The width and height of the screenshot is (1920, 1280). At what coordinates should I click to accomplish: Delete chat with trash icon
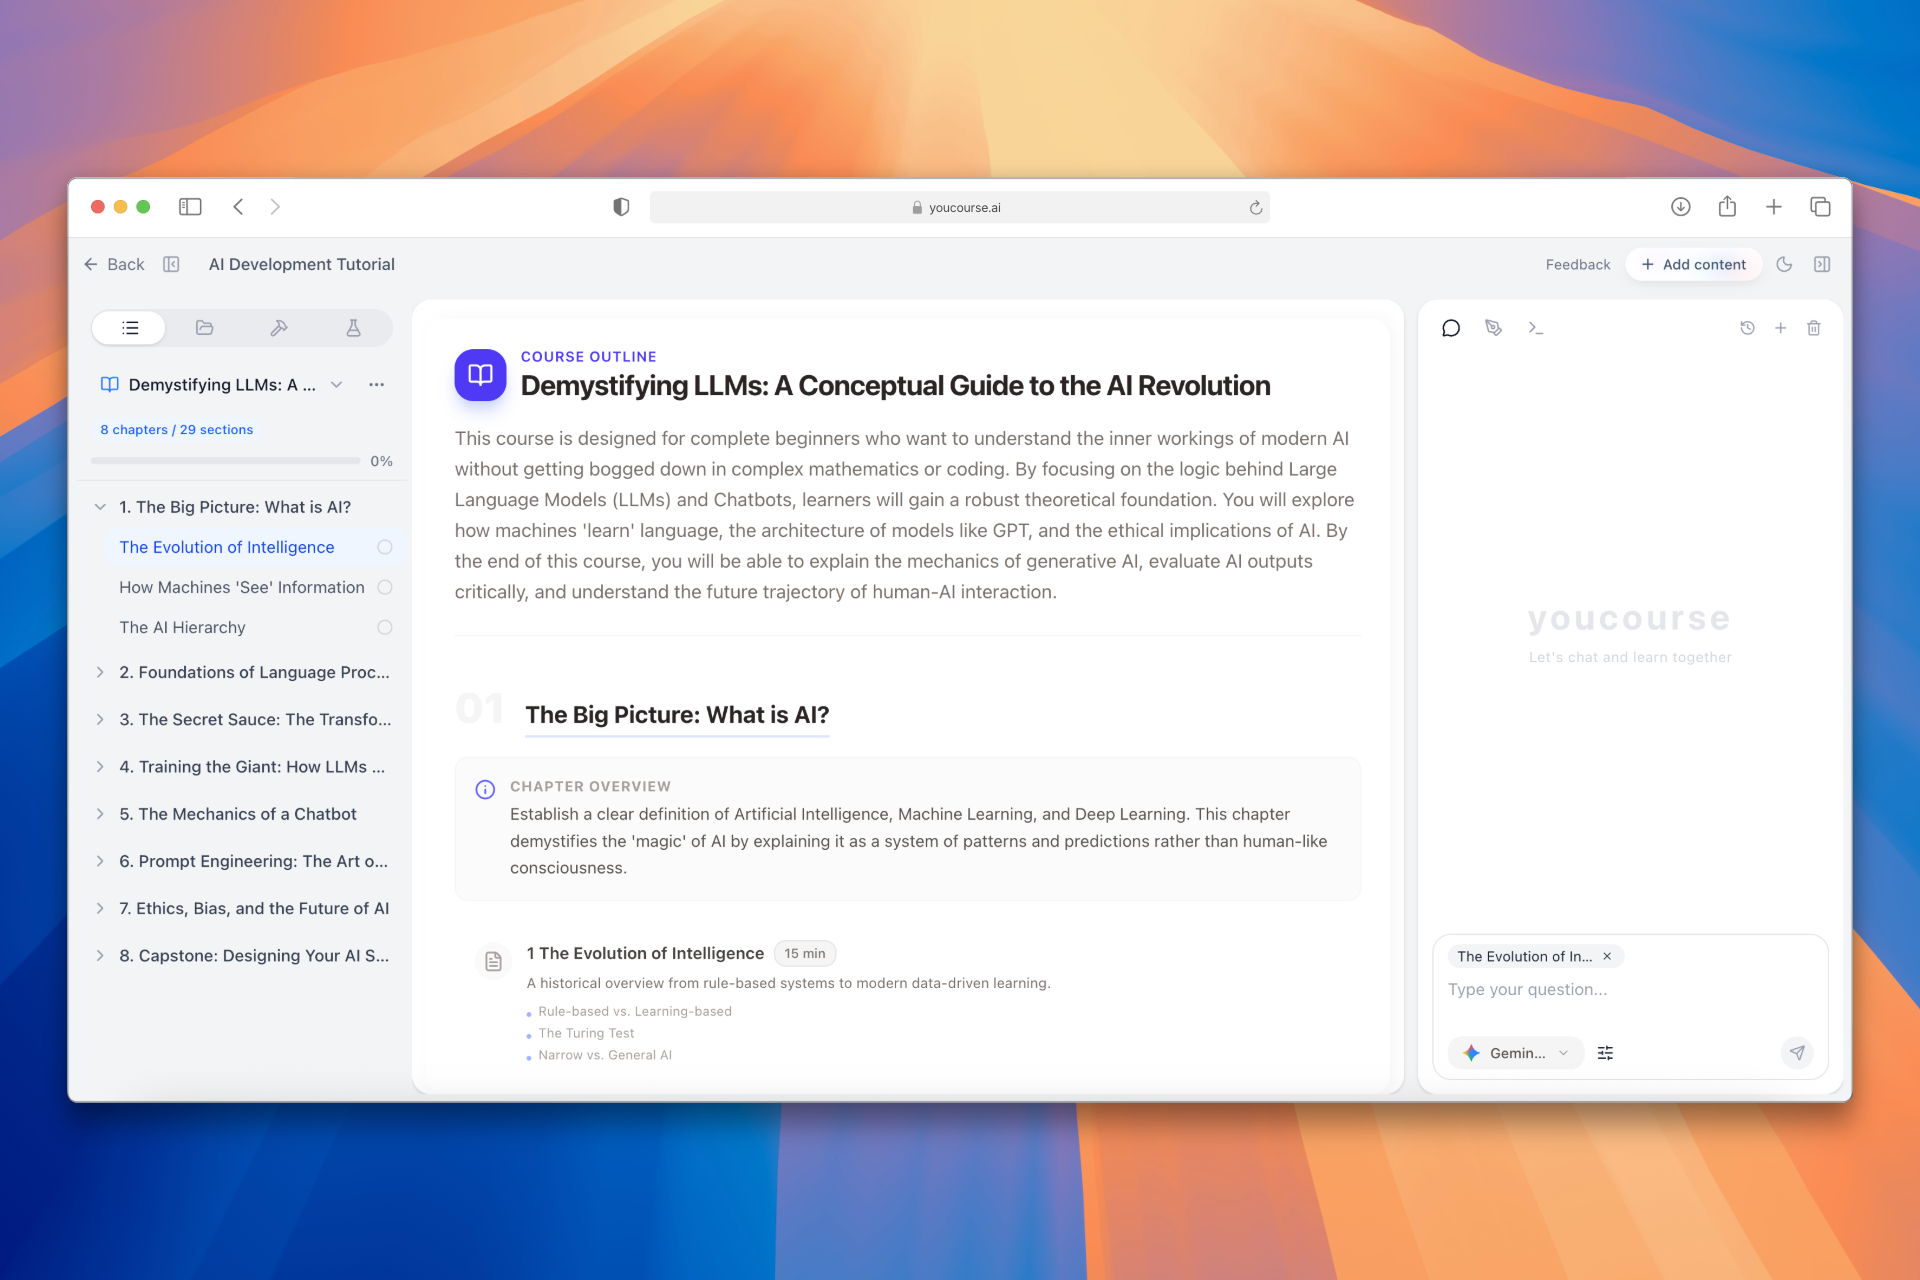1813,328
